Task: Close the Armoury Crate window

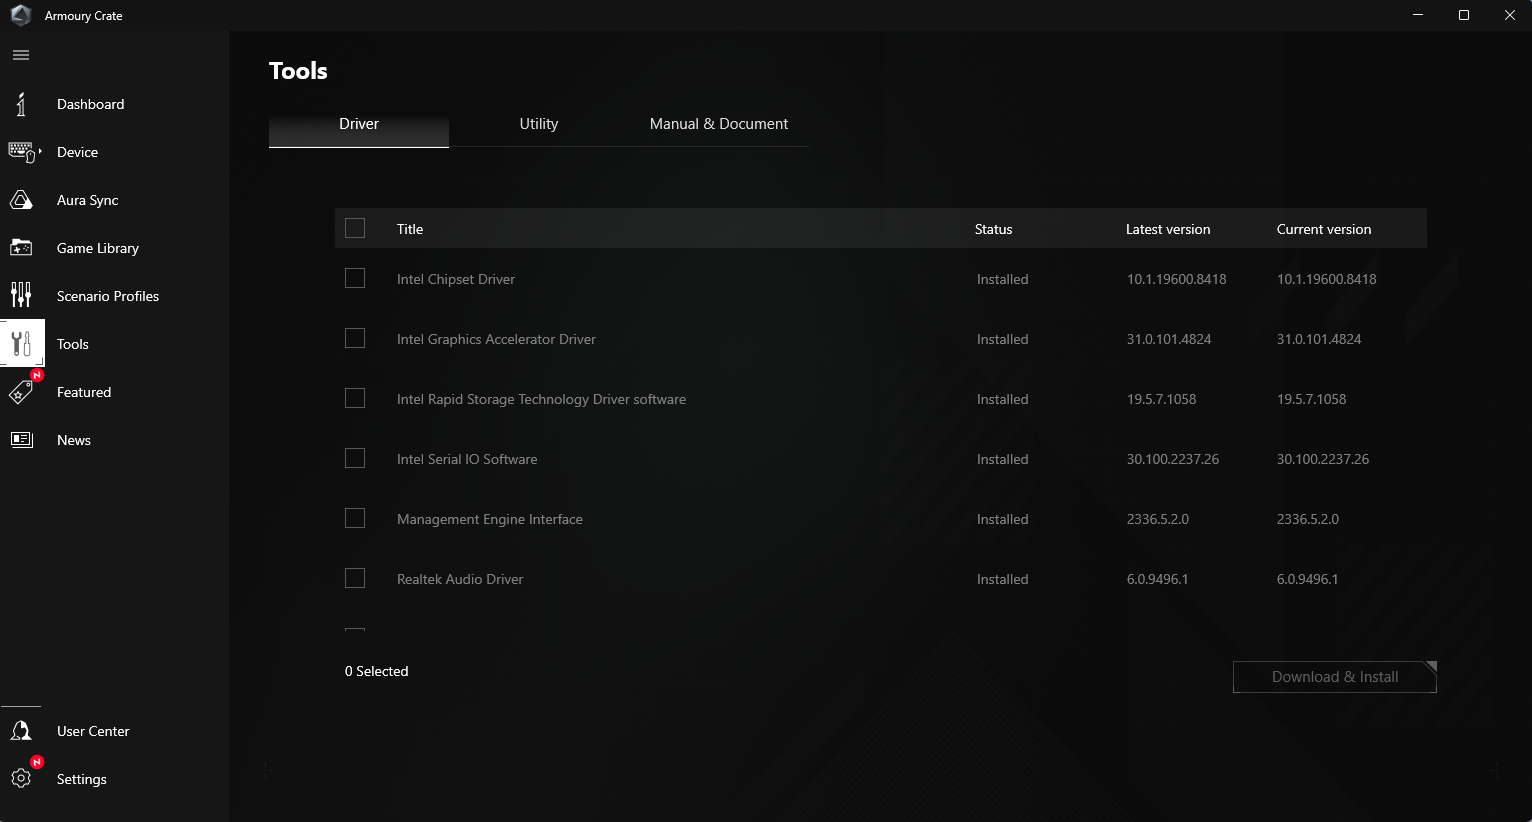Action: (1510, 15)
